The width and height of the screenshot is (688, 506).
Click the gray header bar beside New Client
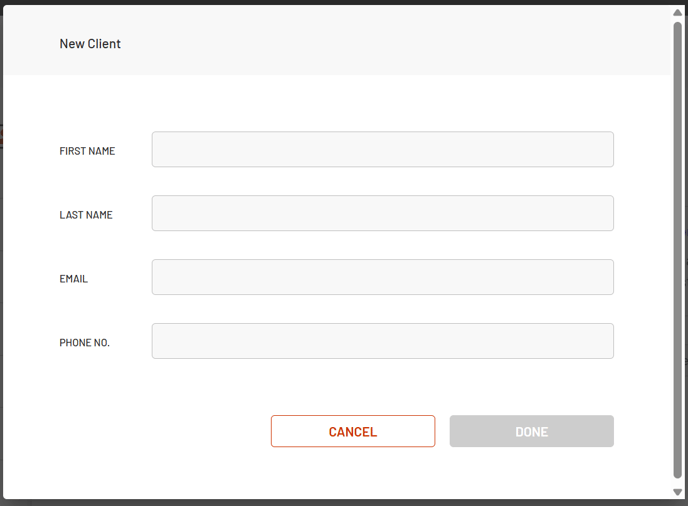tap(400, 44)
